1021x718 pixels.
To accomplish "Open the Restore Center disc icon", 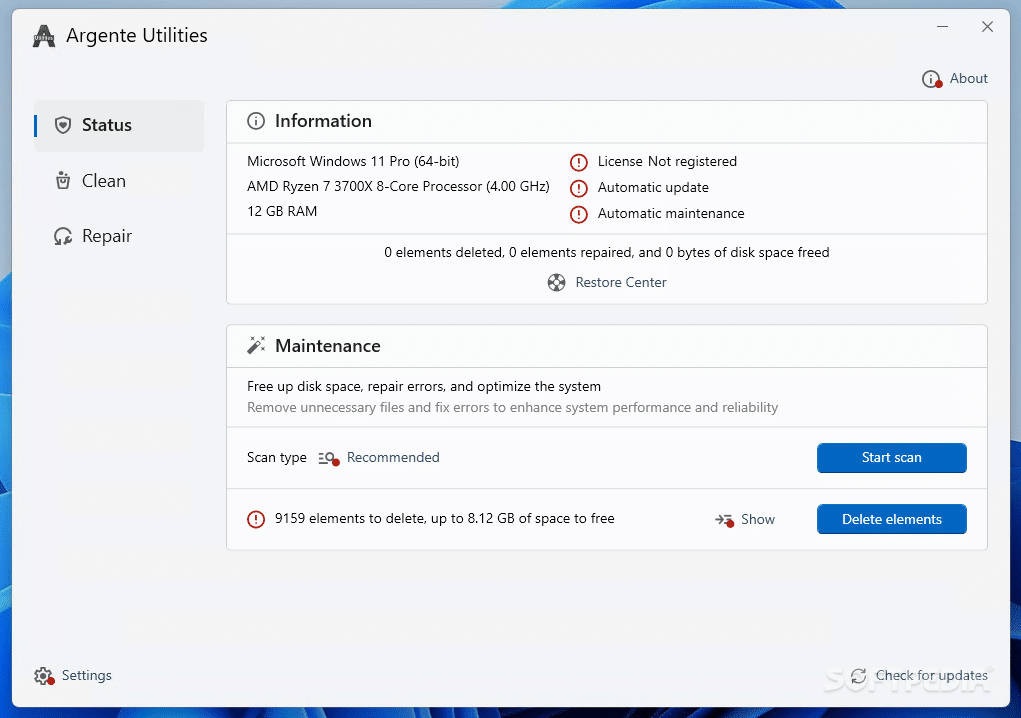I will click(x=556, y=282).
